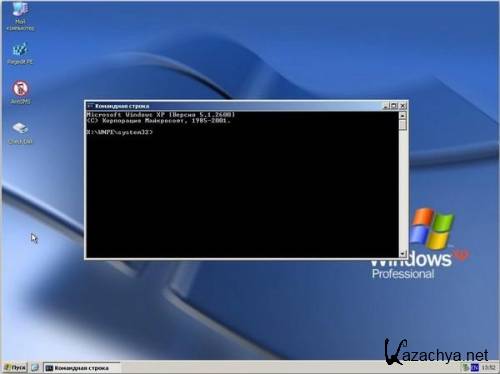Select the AntiSMS desktop icon

tap(20, 92)
